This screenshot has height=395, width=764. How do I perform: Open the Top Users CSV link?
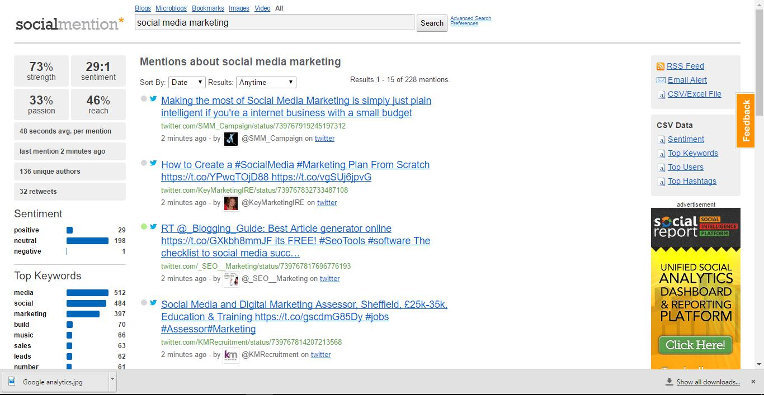click(x=686, y=168)
